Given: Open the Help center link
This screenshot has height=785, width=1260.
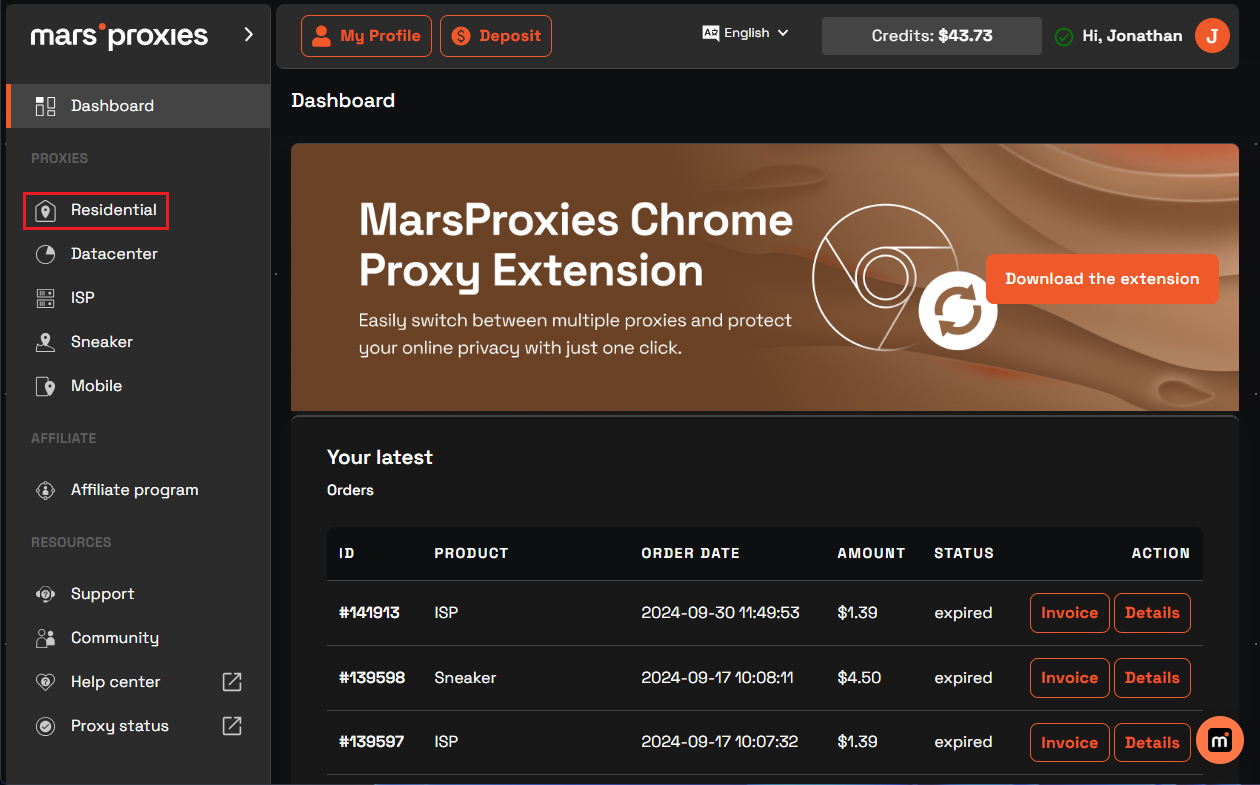Looking at the screenshot, I should [x=115, y=682].
